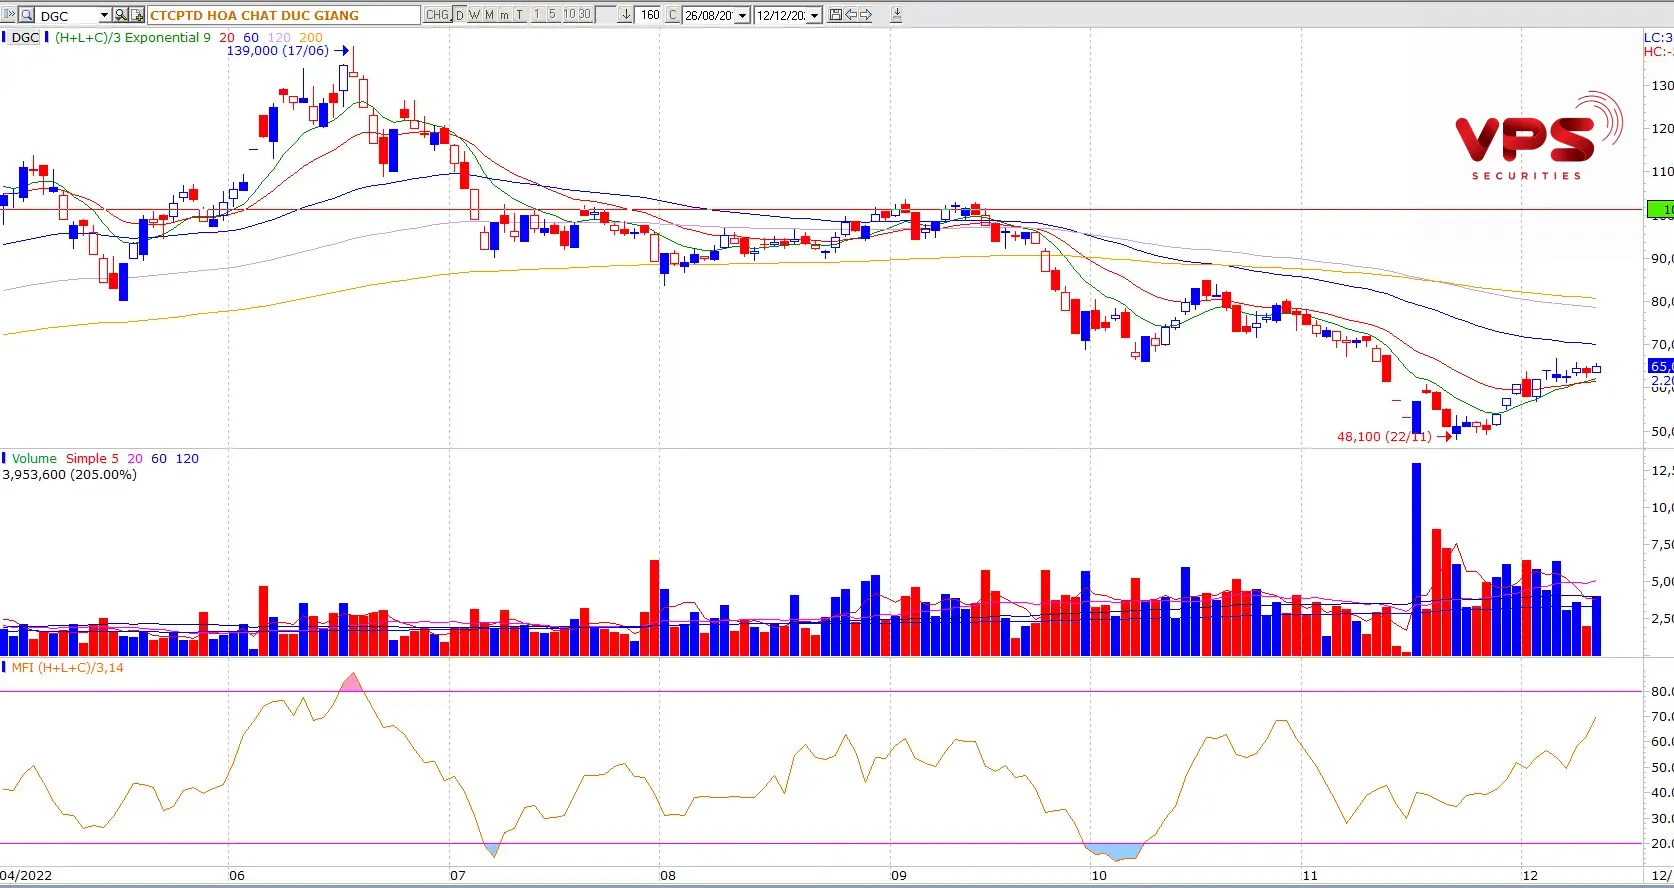Click the right arrow navigation icon
The height and width of the screenshot is (888, 1674).
(x=866, y=15)
